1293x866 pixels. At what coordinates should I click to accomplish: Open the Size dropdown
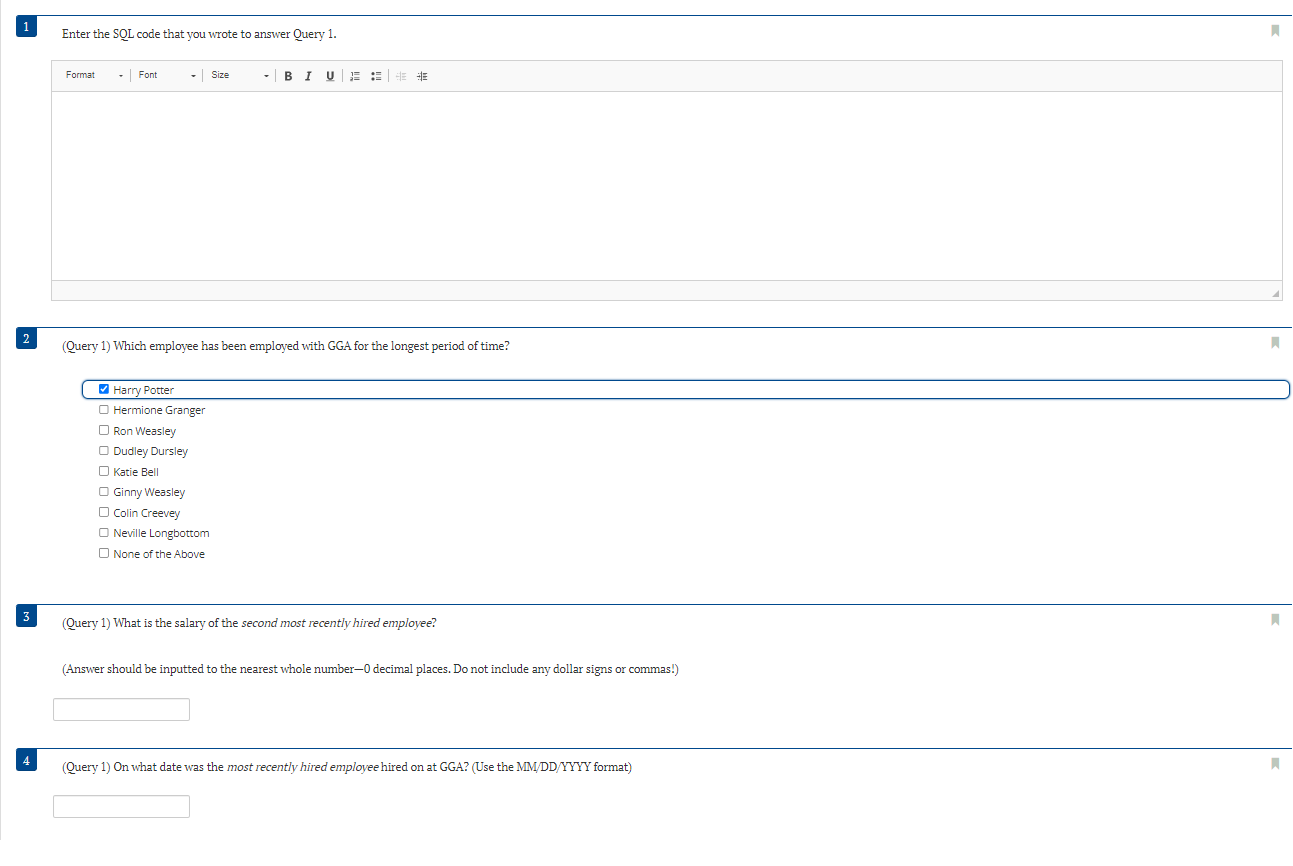click(240, 76)
